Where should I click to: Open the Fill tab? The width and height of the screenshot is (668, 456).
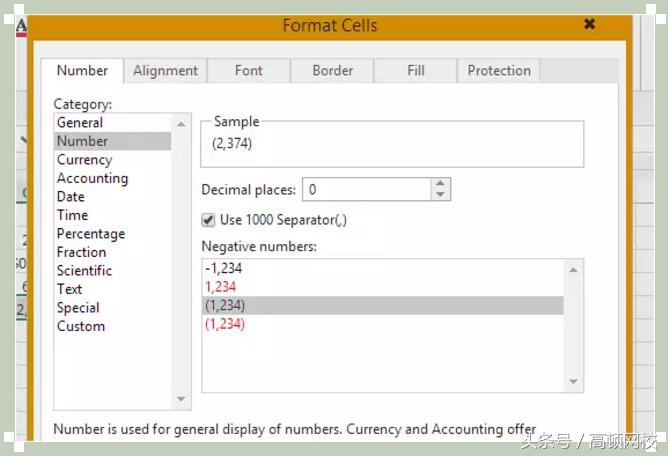click(416, 70)
